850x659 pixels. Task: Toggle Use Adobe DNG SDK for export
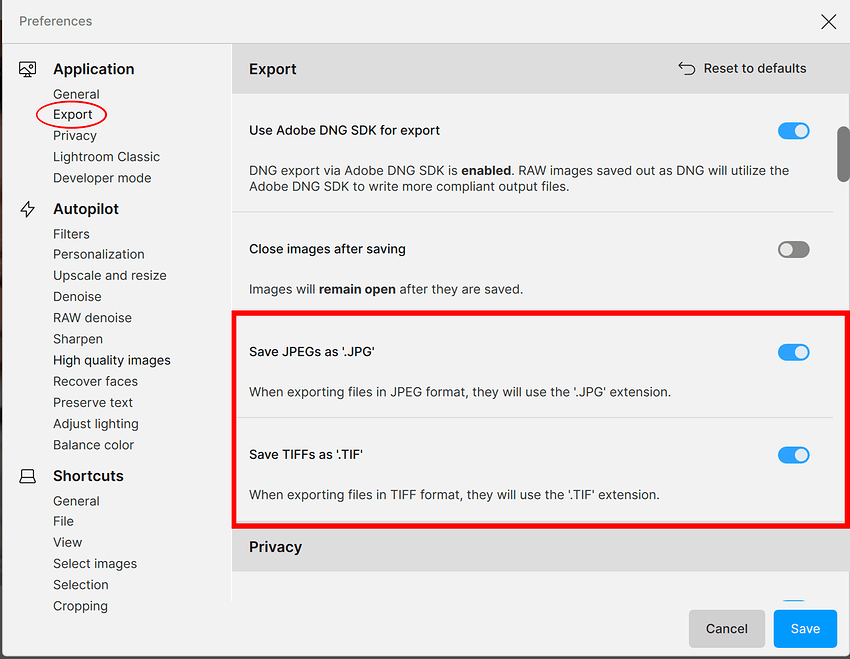tap(793, 131)
